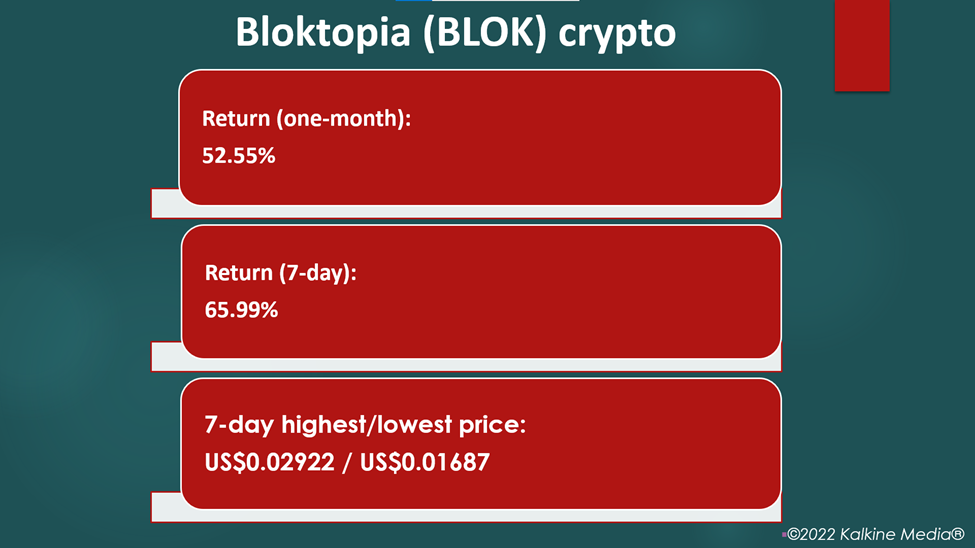Click the small purple dot before copyright text
The image size is (975, 548).
784,534
